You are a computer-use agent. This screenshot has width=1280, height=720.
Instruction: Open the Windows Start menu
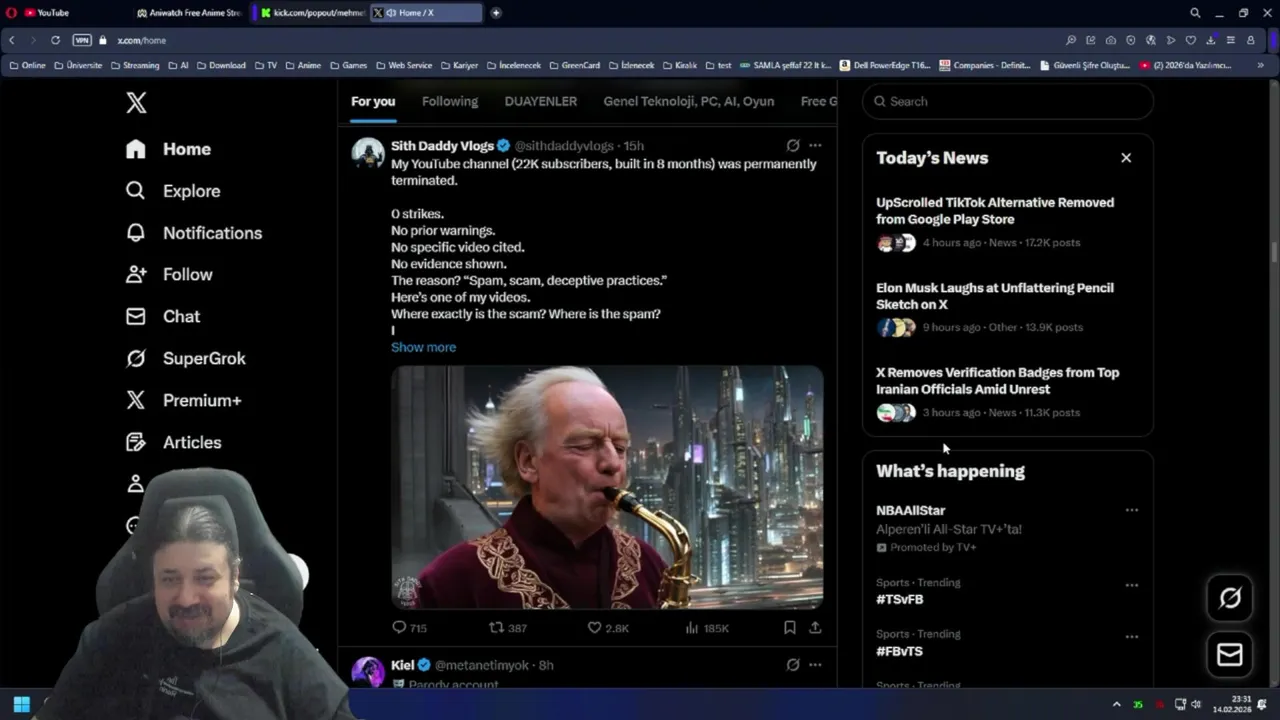(x=21, y=704)
